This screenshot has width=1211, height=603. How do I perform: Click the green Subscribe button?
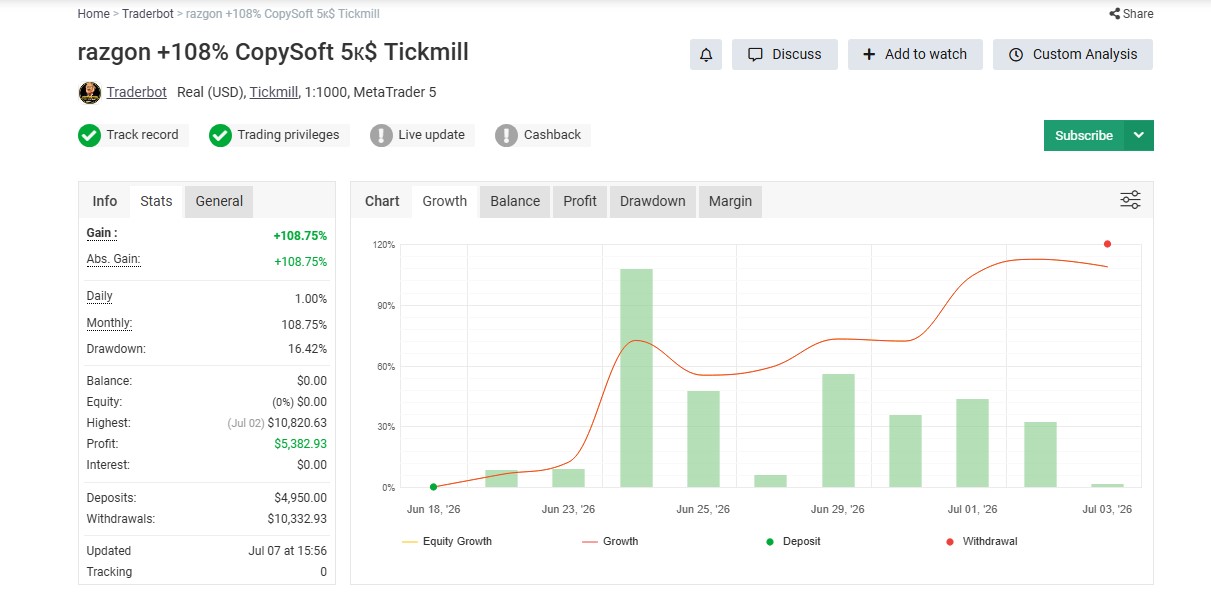pyautogui.click(x=1084, y=136)
